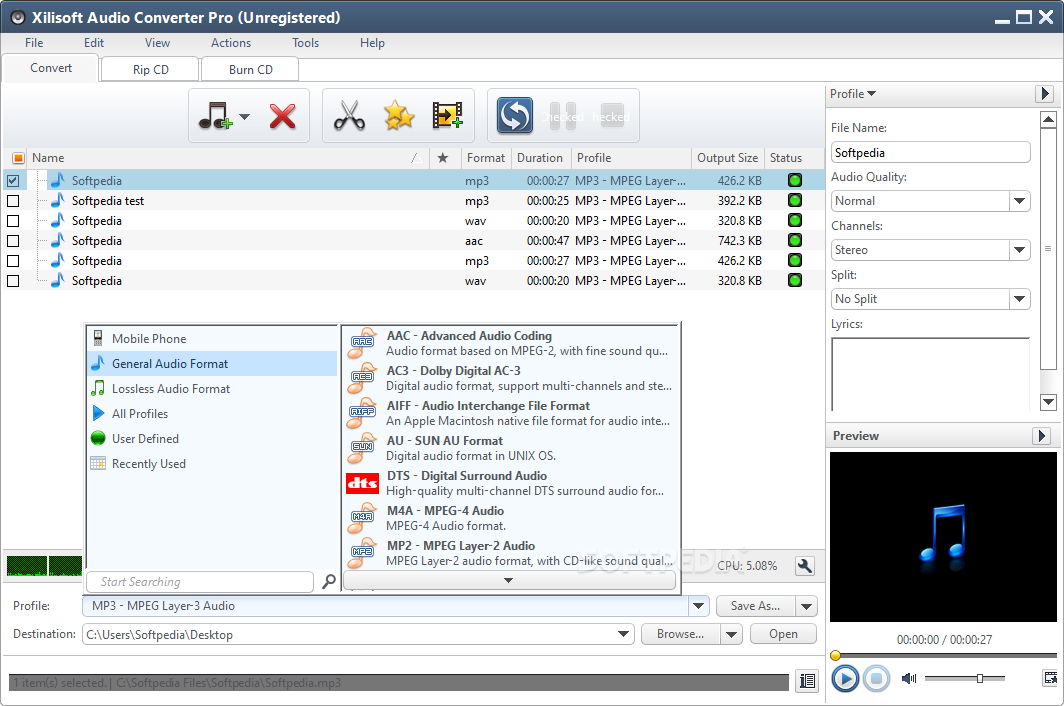Click the preview seek bar handle
The height and width of the screenshot is (706, 1064).
[835, 655]
